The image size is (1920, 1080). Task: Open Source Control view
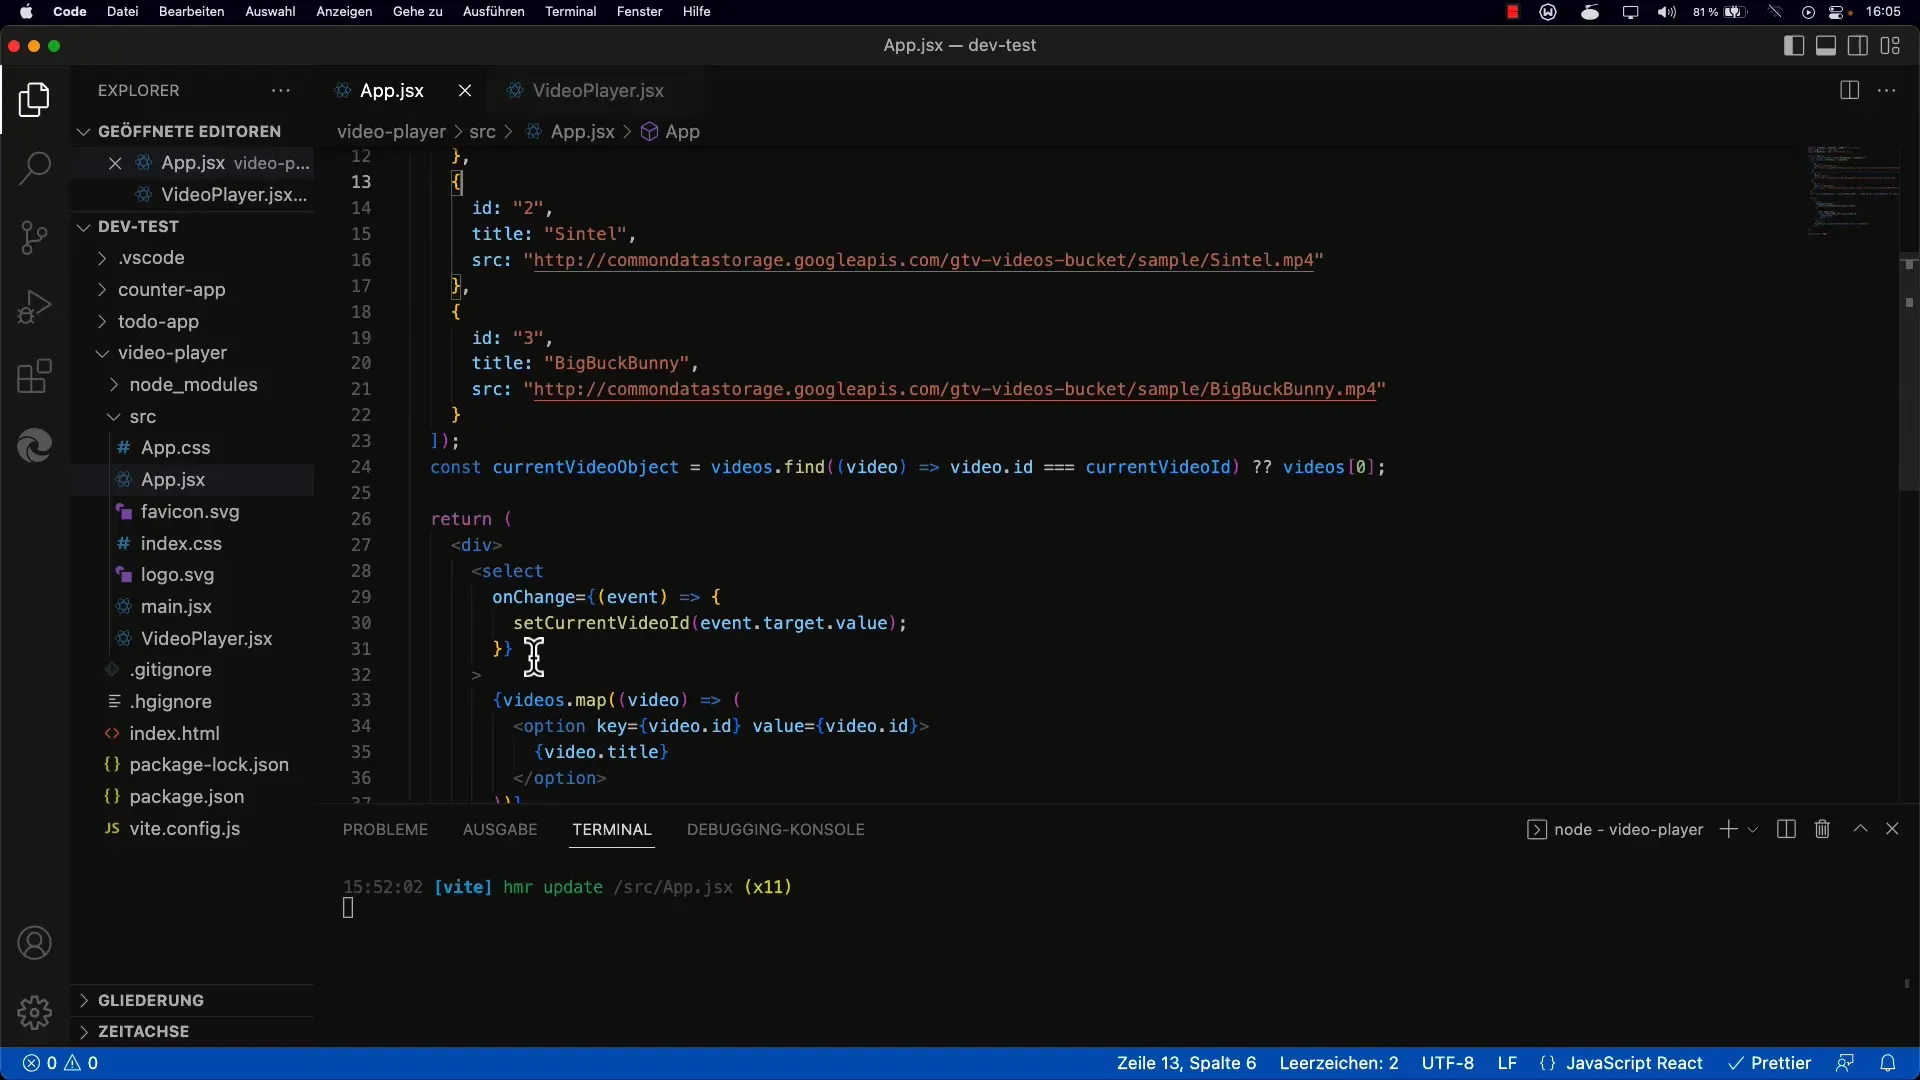(34, 238)
